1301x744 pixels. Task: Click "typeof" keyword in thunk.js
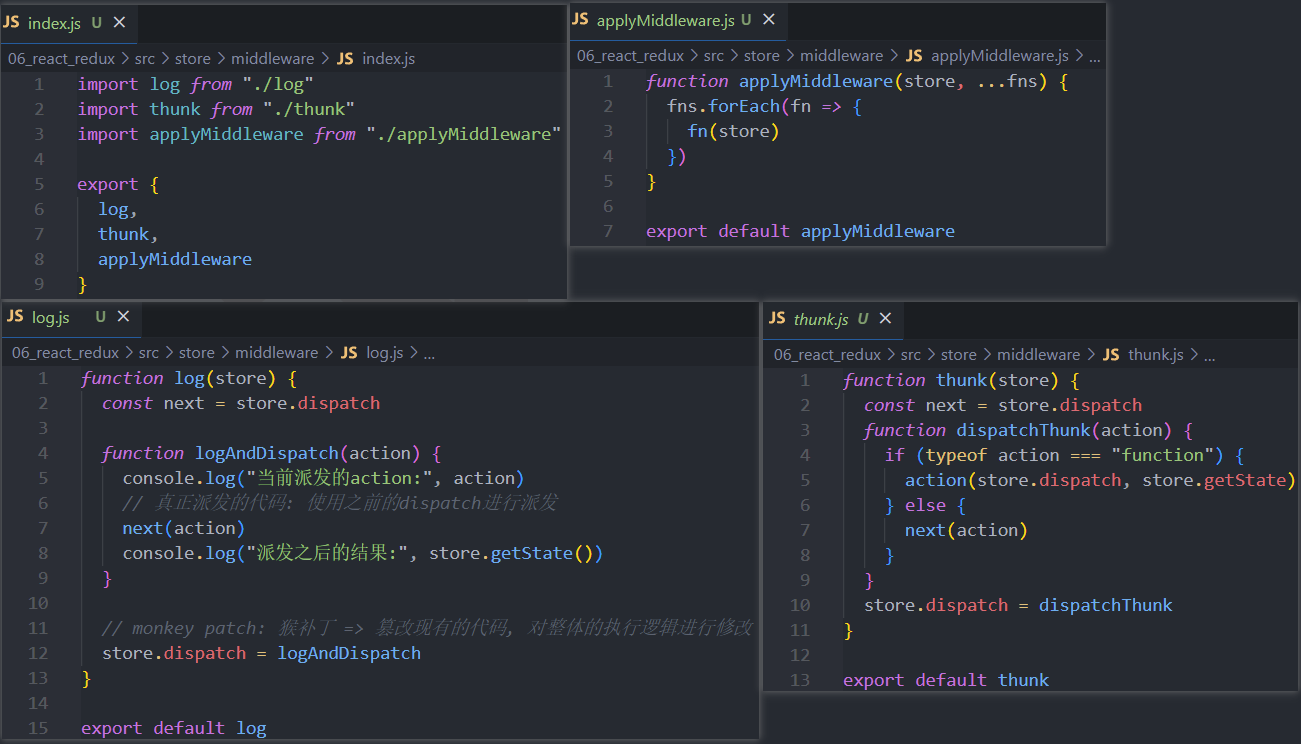click(957, 455)
